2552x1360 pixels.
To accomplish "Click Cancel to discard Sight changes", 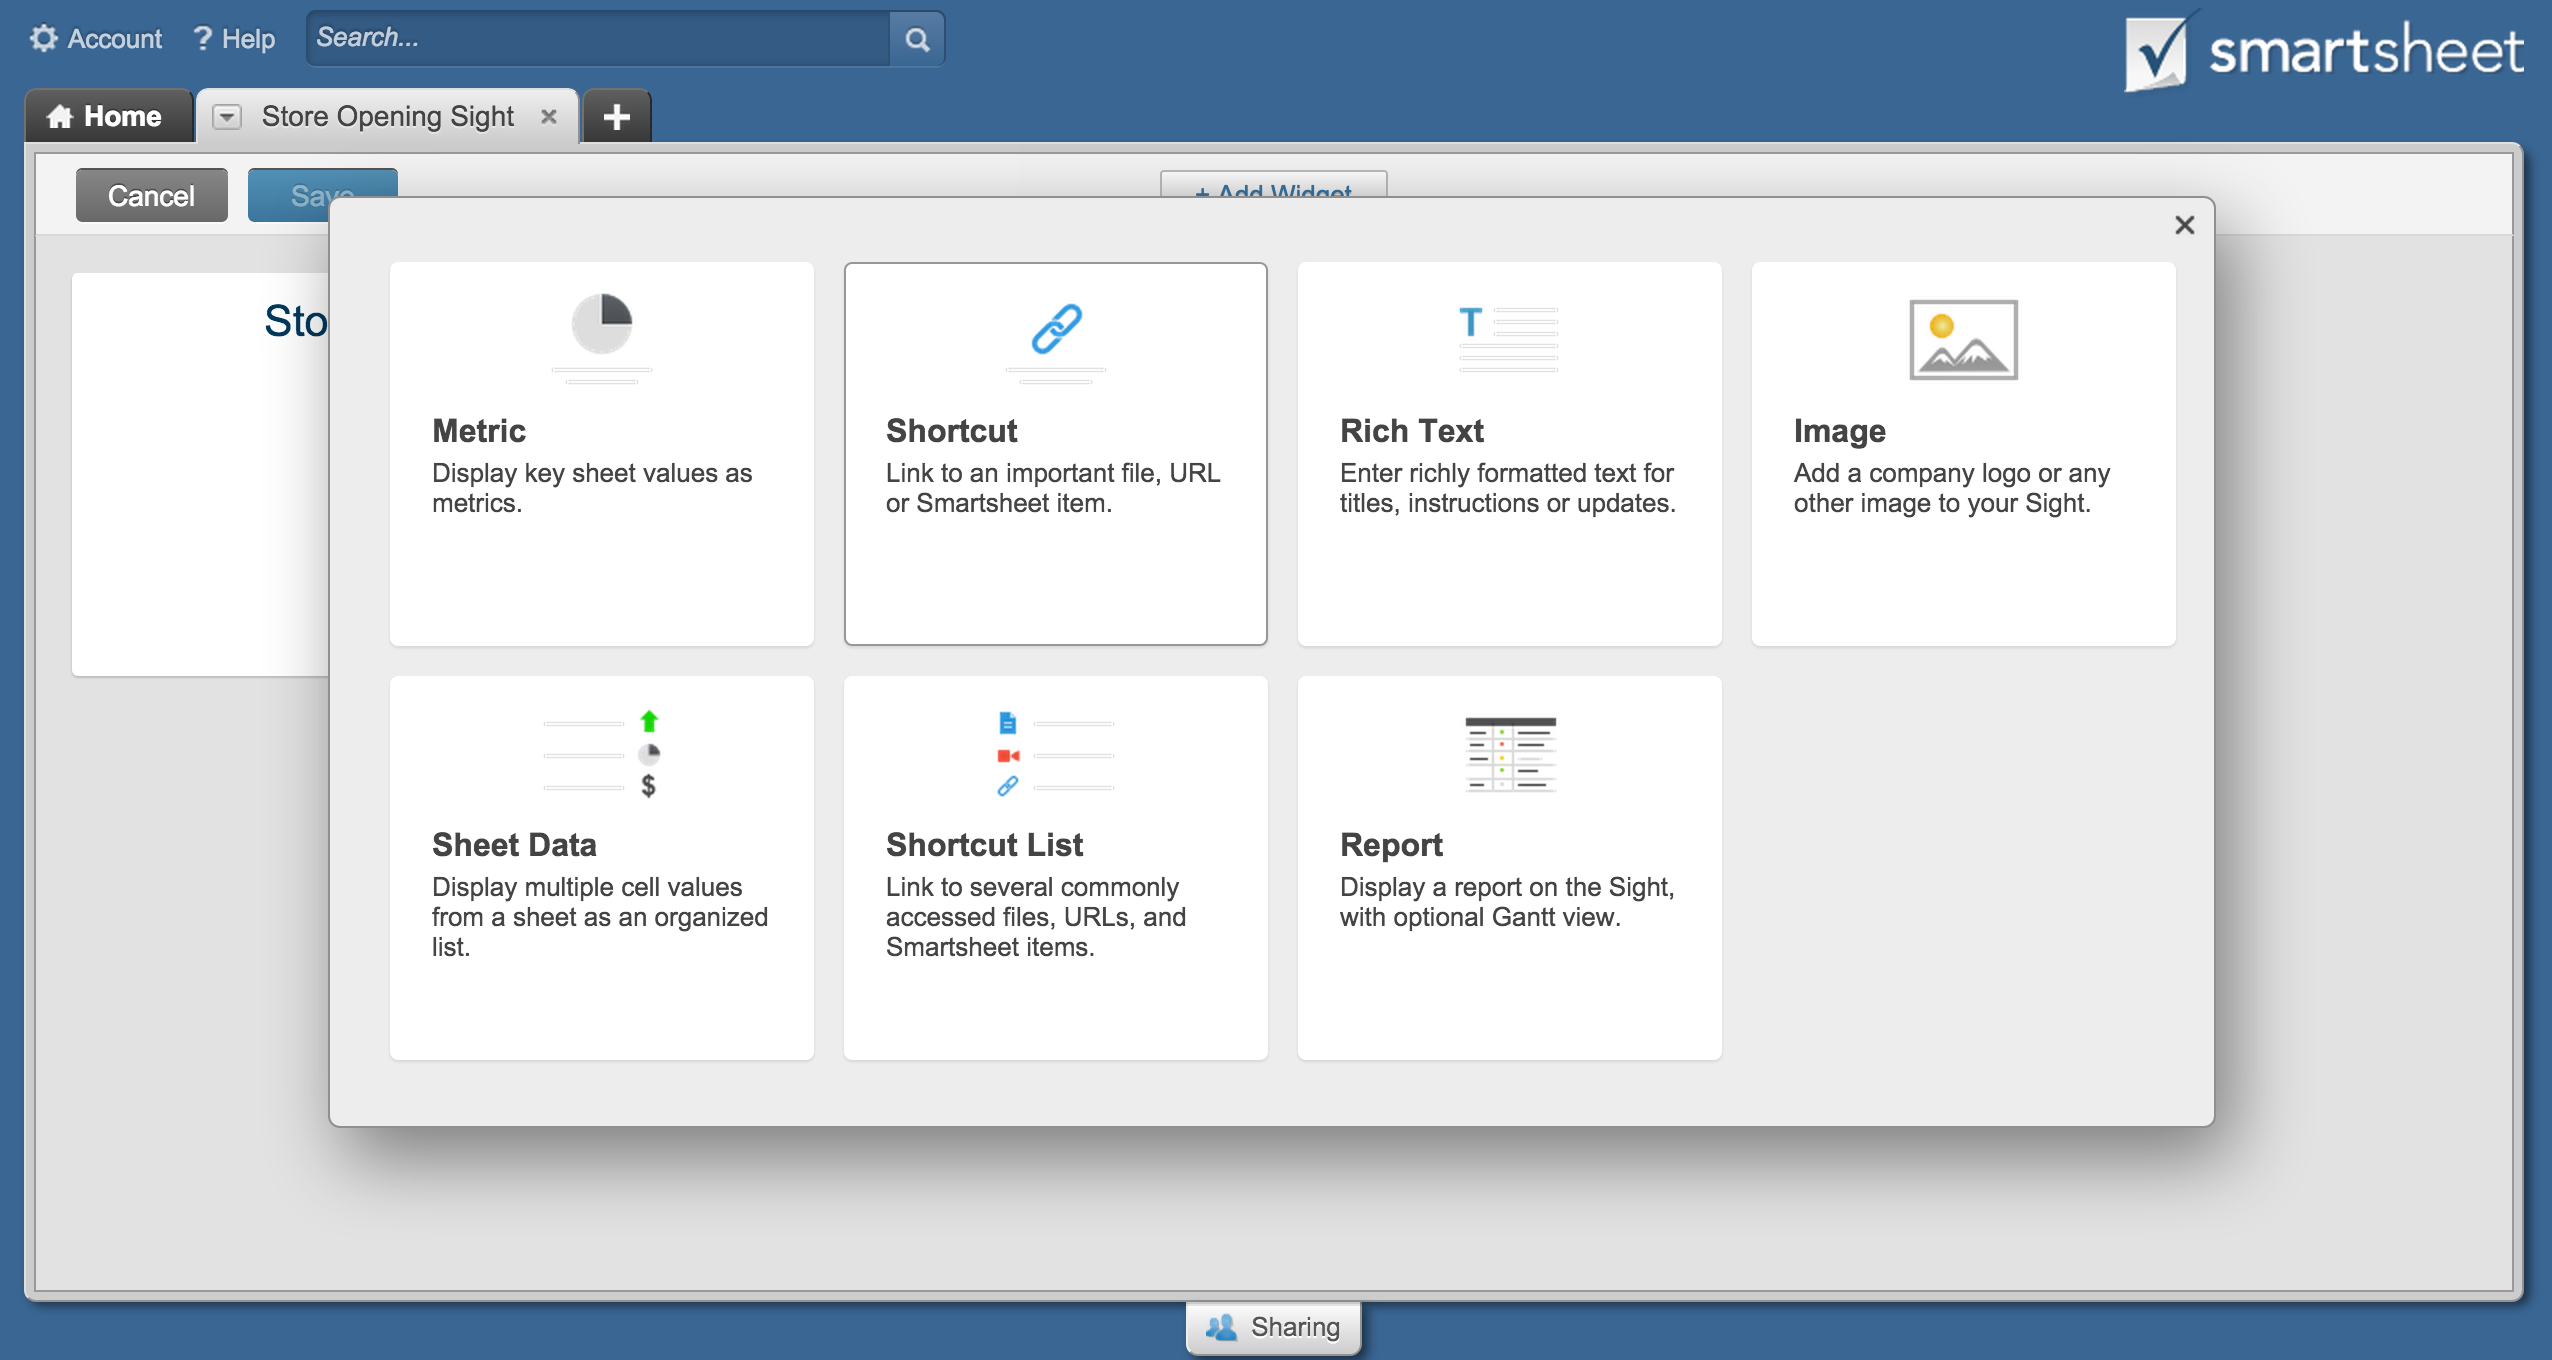I will tap(150, 195).
